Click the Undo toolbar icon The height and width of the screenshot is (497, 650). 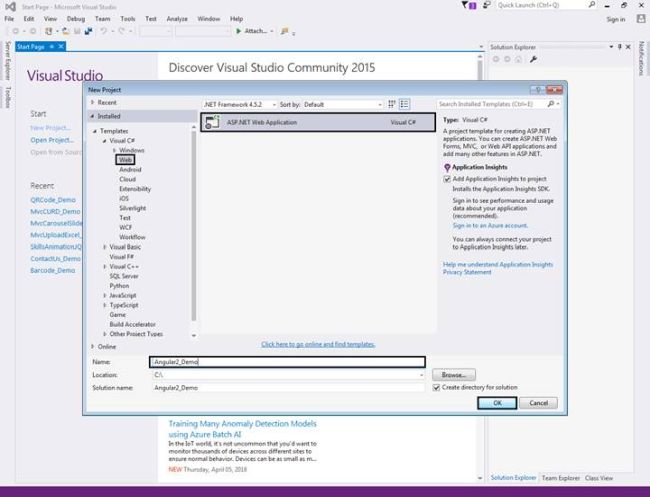click(x=103, y=31)
